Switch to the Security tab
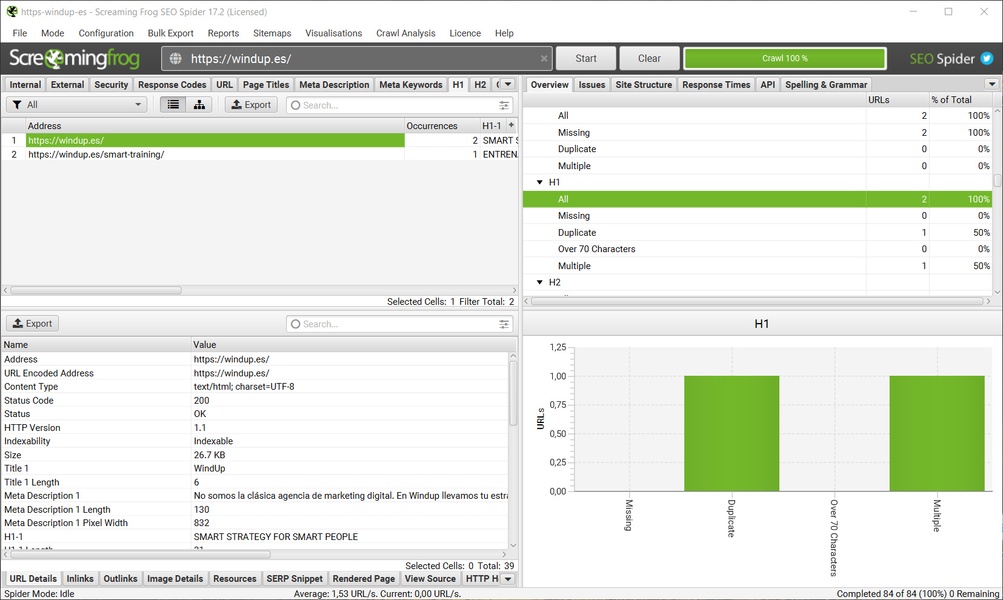The height and width of the screenshot is (600, 1003). pyautogui.click(x=111, y=84)
